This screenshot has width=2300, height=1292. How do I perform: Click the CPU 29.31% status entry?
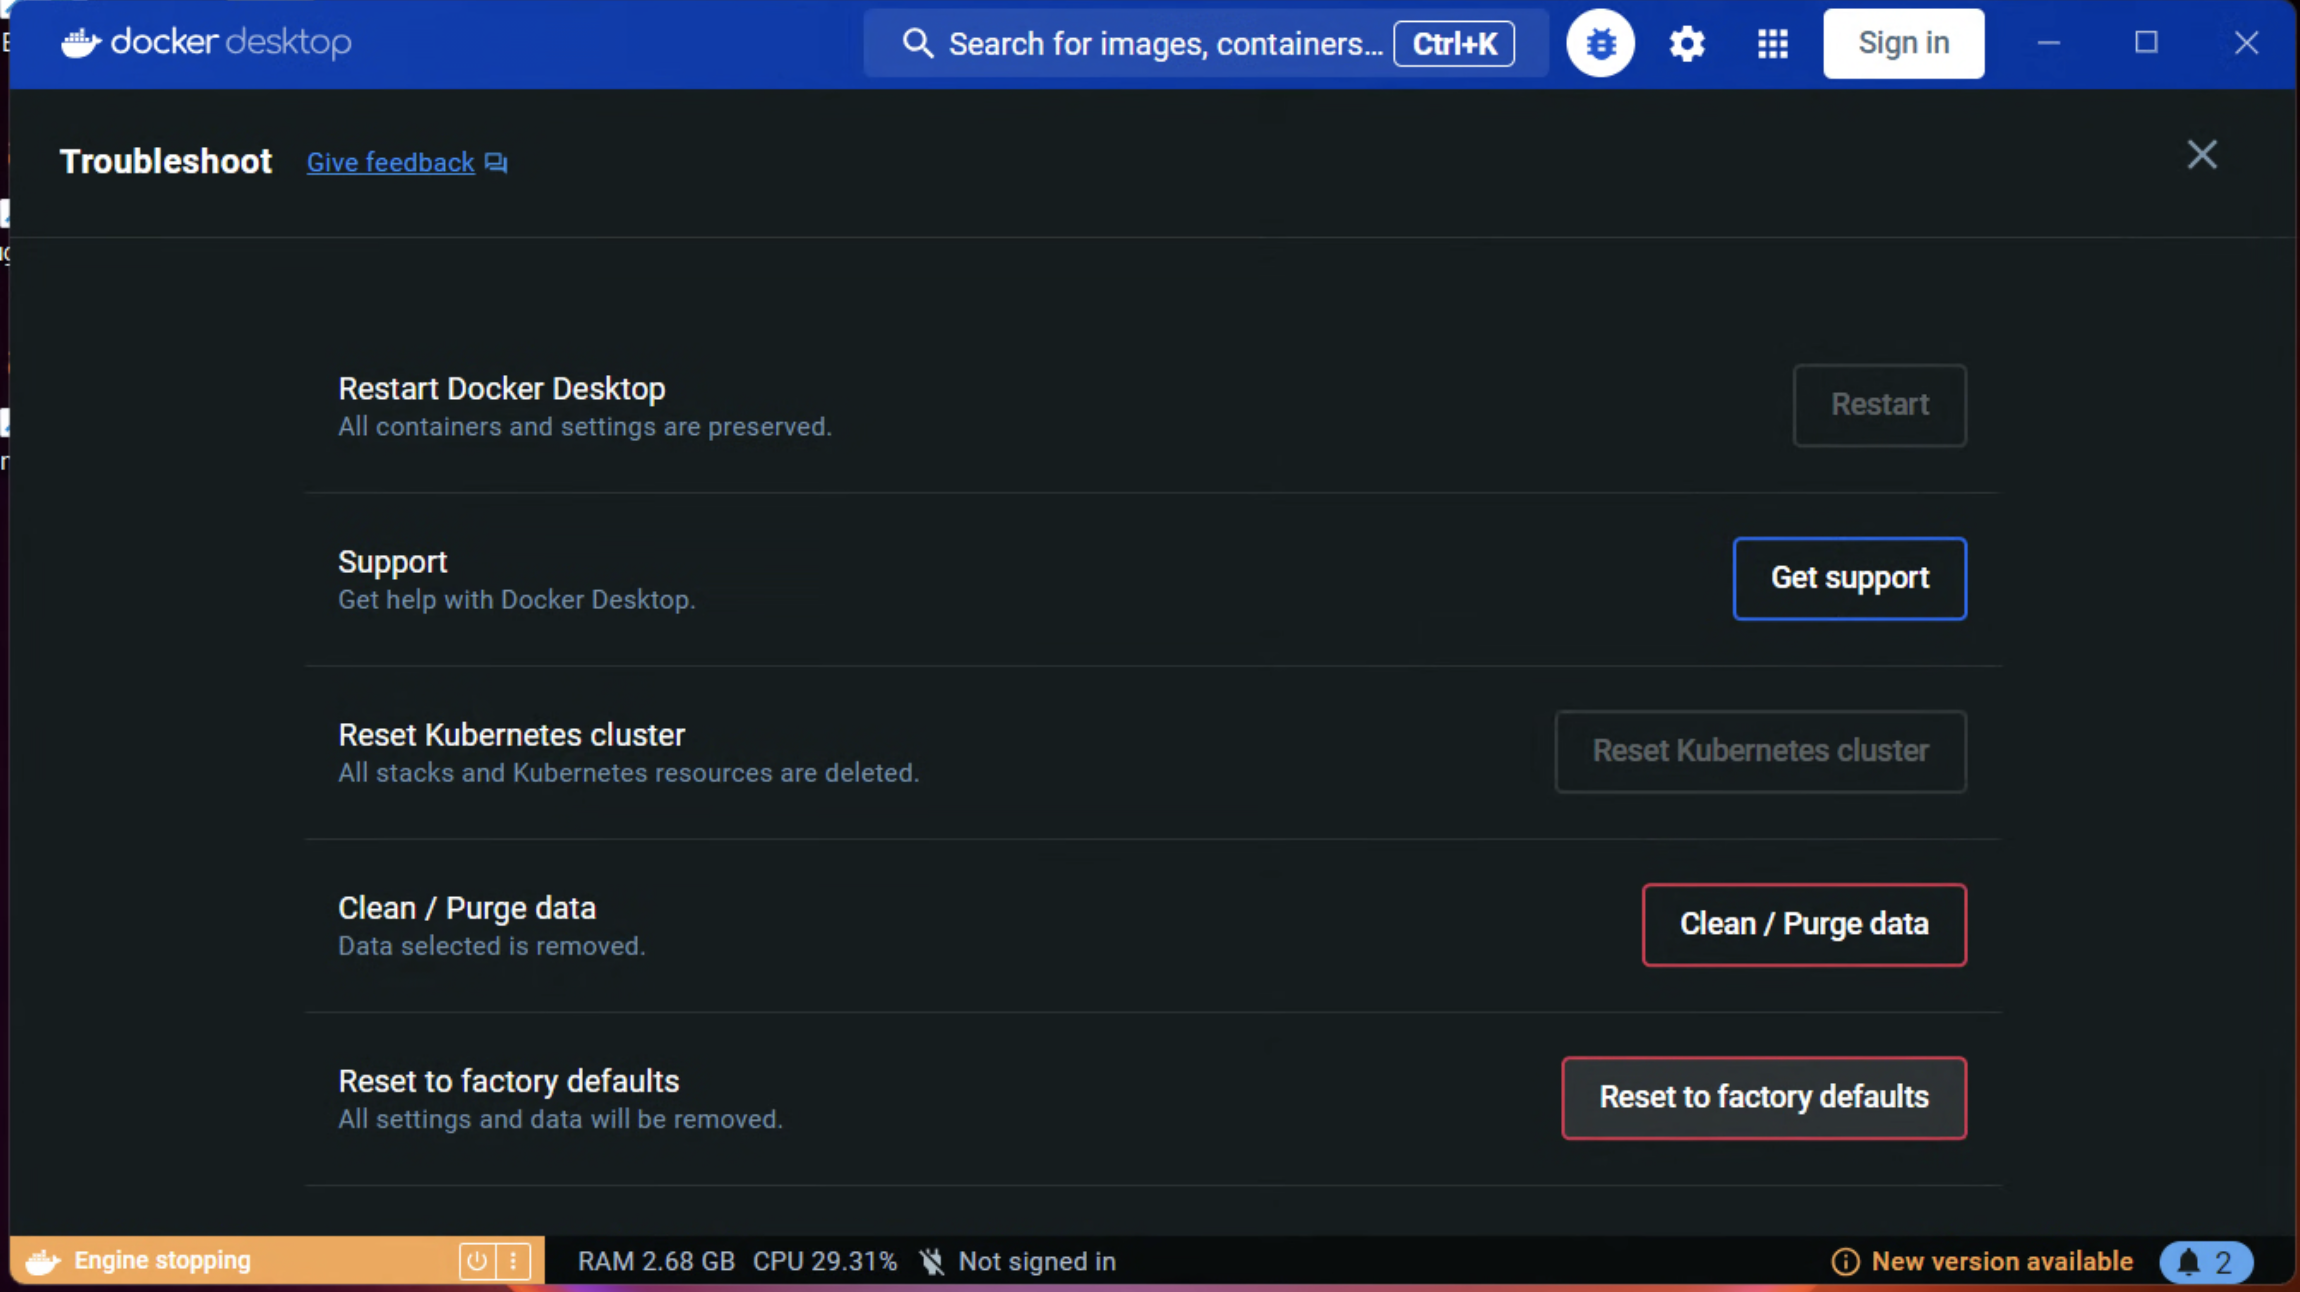point(824,1261)
